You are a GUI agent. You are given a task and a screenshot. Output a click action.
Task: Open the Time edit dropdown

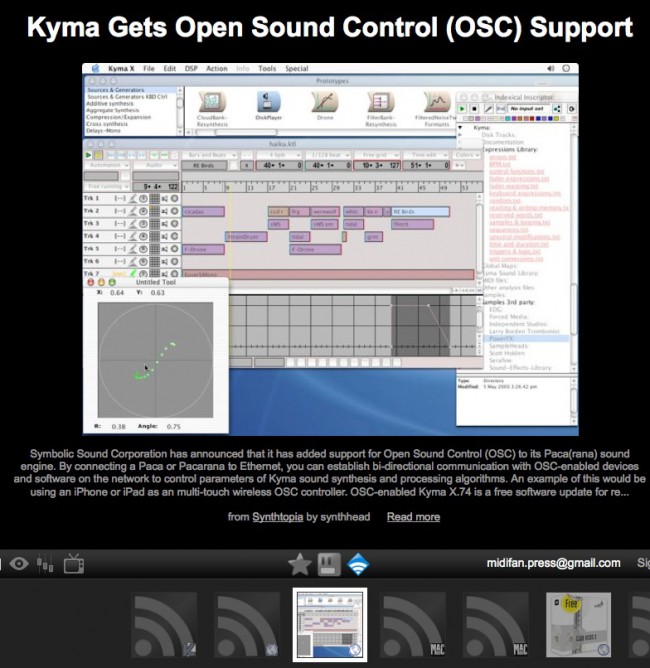point(425,155)
